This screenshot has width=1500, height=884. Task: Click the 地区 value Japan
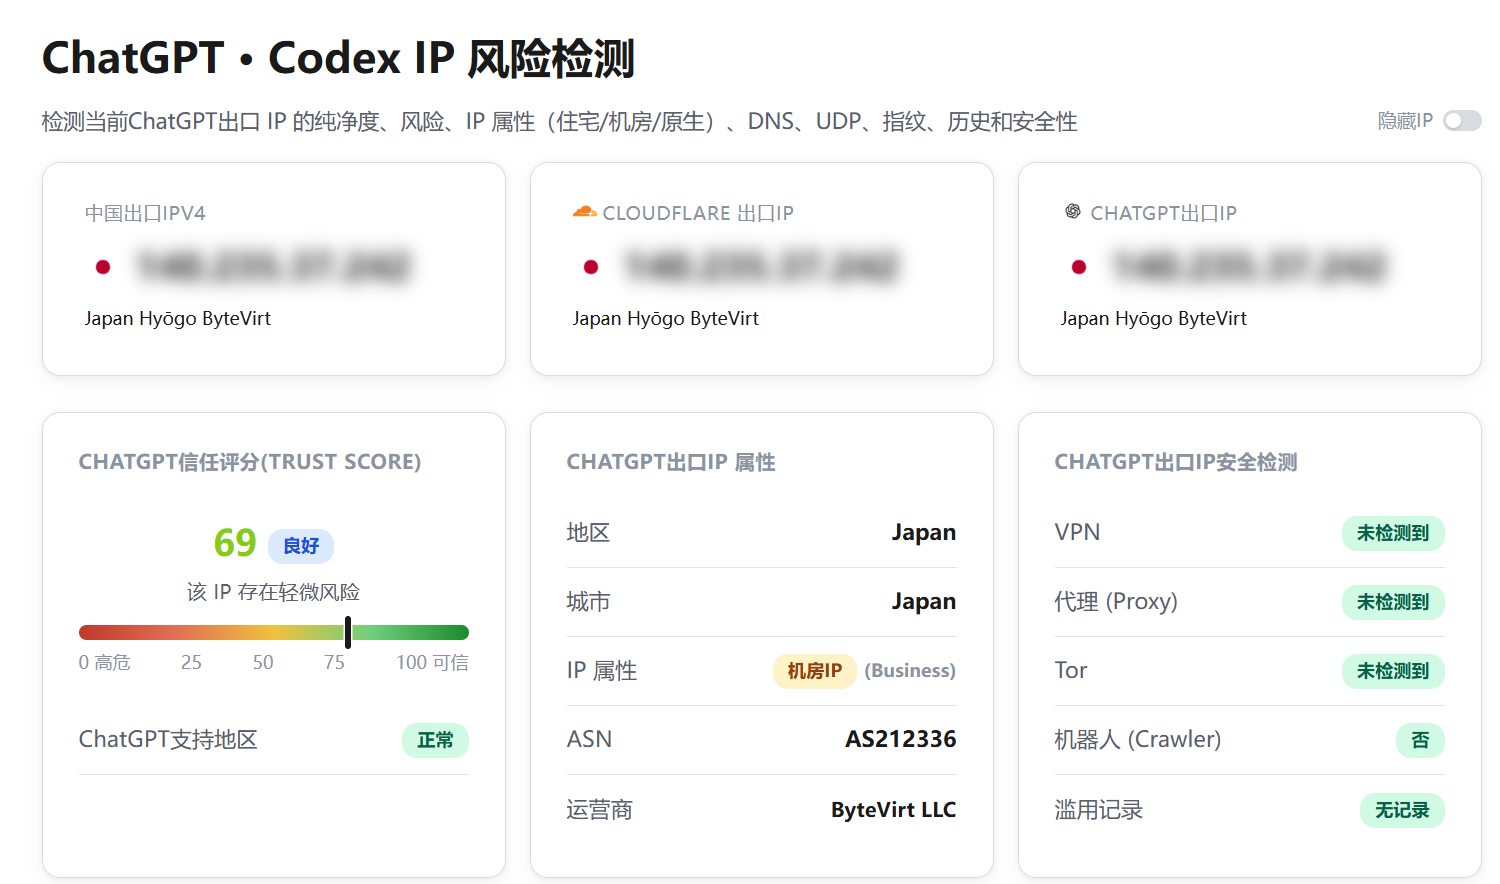[924, 533]
